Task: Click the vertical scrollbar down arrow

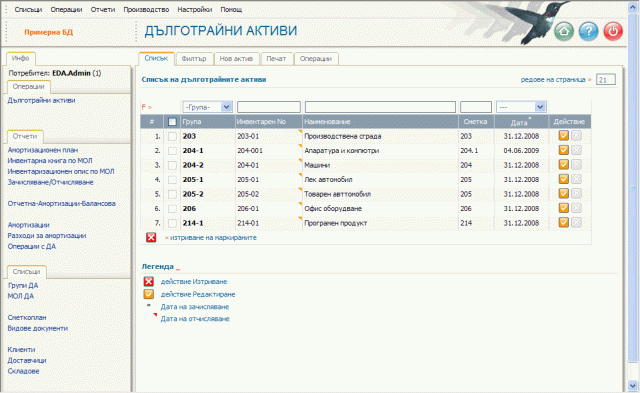Action: pyautogui.click(x=633, y=385)
